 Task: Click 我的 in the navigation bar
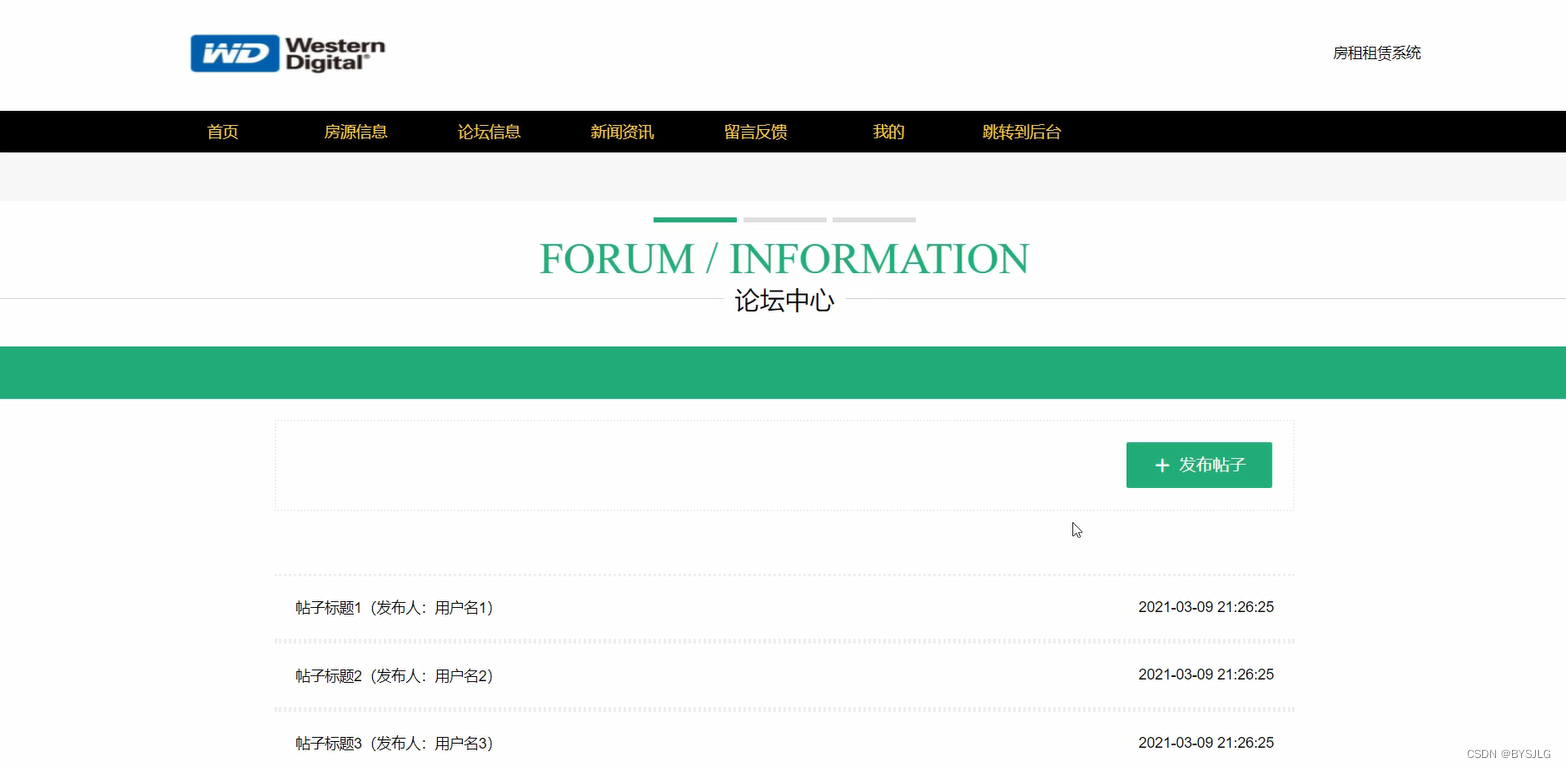coord(889,132)
